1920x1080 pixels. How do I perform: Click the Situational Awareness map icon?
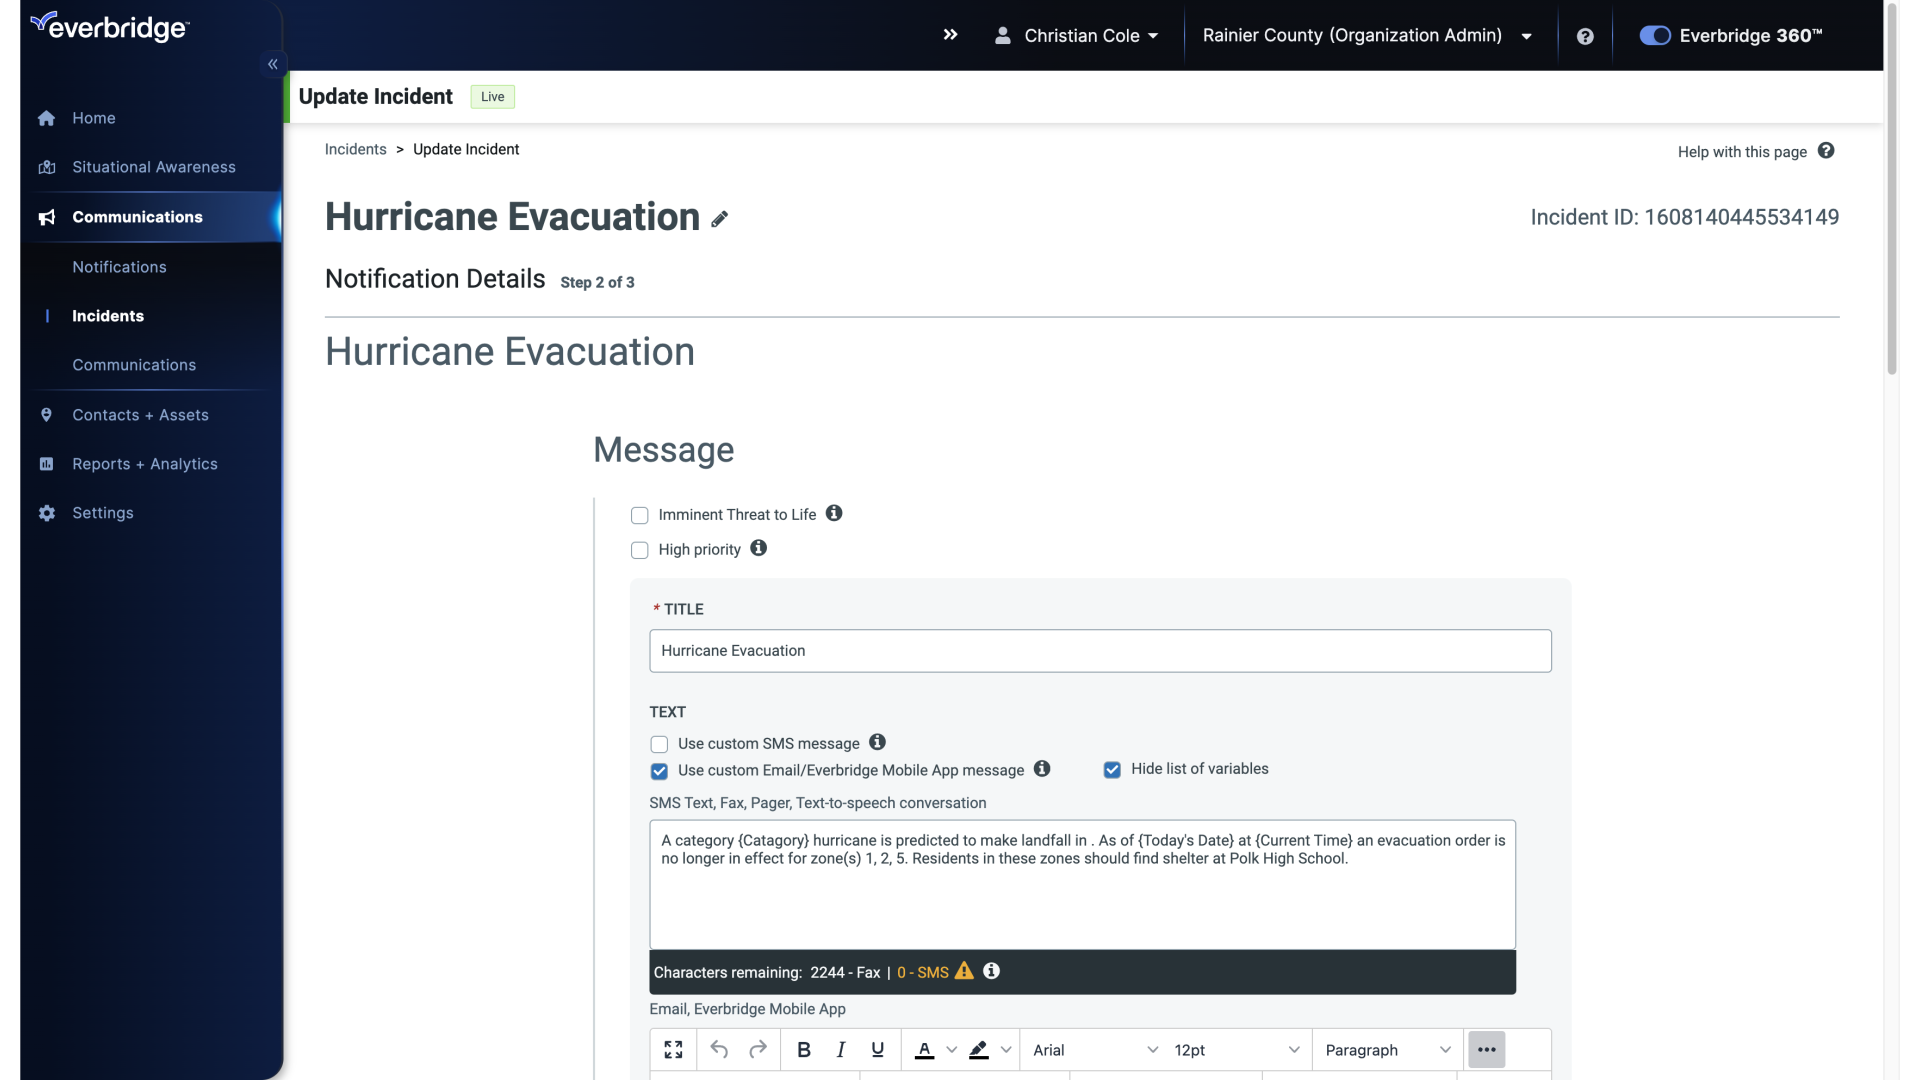pyautogui.click(x=46, y=167)
